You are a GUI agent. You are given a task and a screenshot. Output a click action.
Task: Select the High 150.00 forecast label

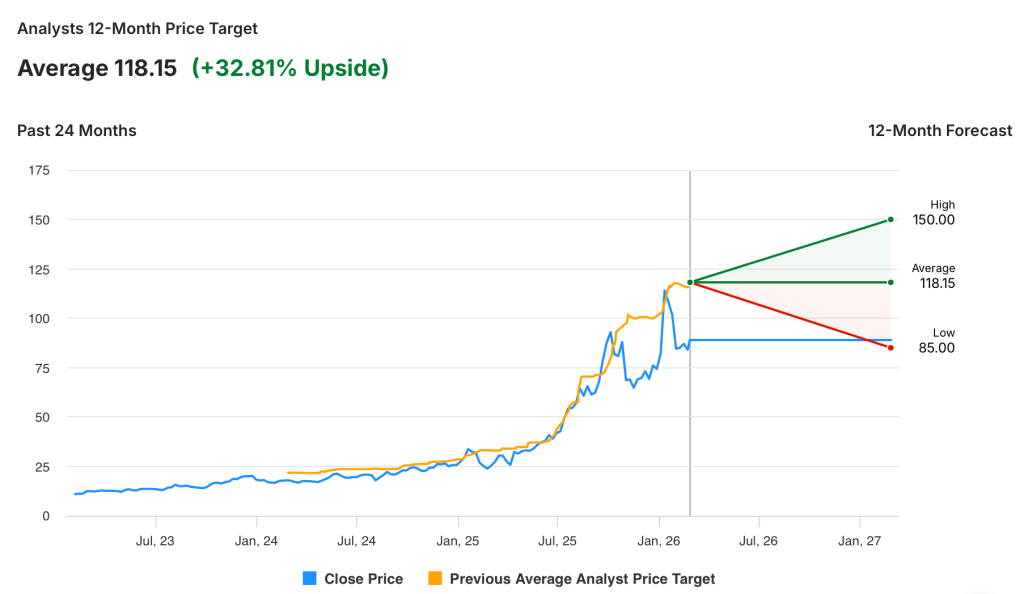tap(934, 213)
